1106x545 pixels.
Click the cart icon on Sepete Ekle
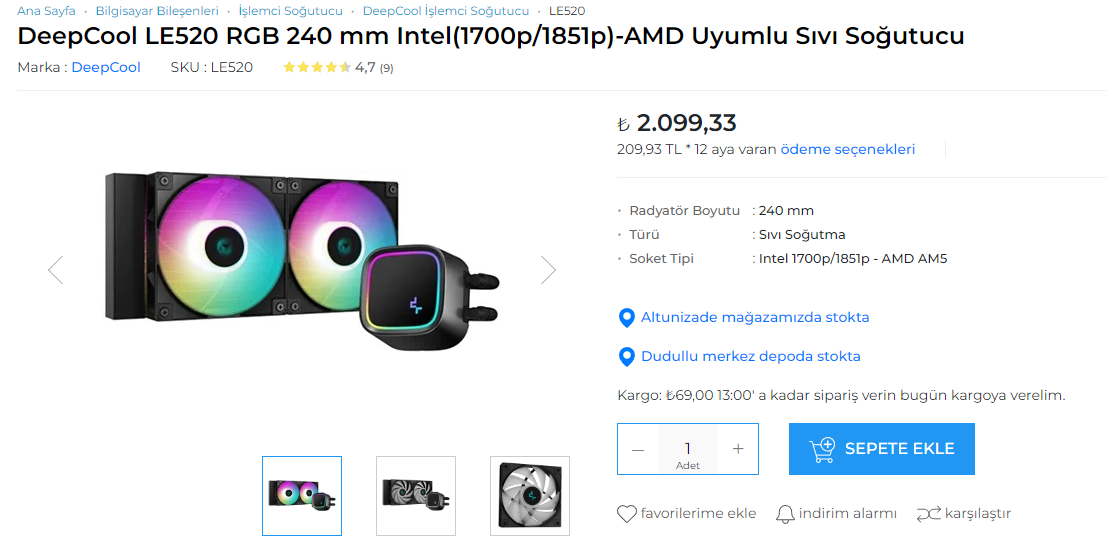[822, 449]
